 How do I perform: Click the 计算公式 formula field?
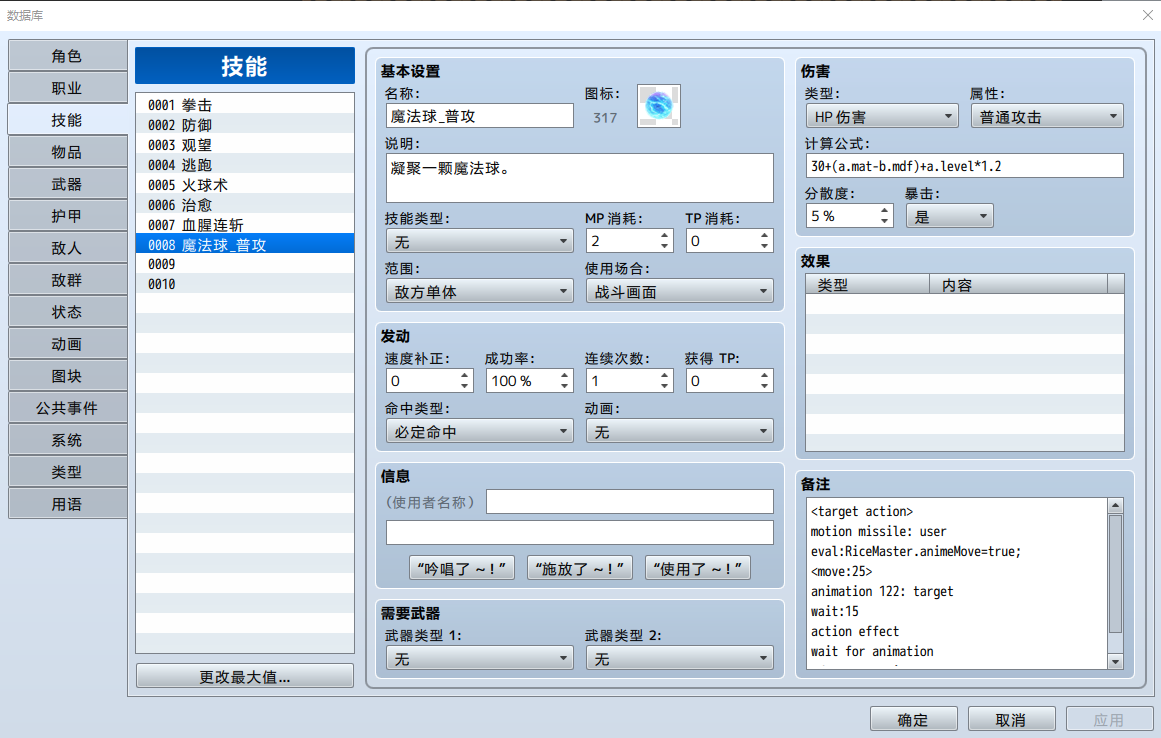[x=965, y=166]
